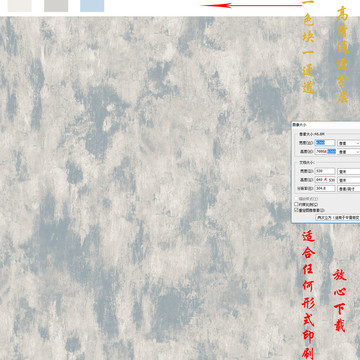Open the document height unit dropdown

[349, 180]
